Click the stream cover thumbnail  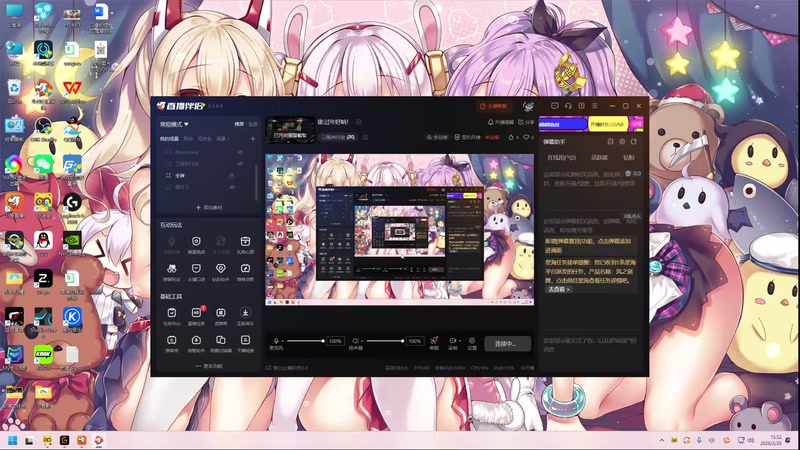point(290,130)
